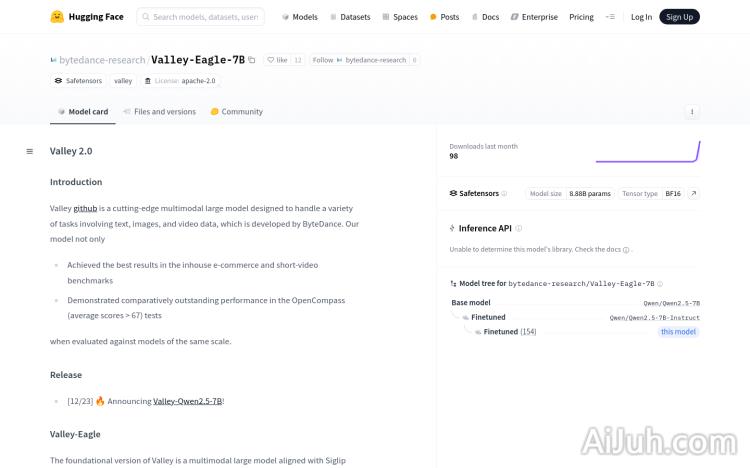Expand the additional navigation menu icon
This screenshot has width=750, height=468.
tap(610, 17)
